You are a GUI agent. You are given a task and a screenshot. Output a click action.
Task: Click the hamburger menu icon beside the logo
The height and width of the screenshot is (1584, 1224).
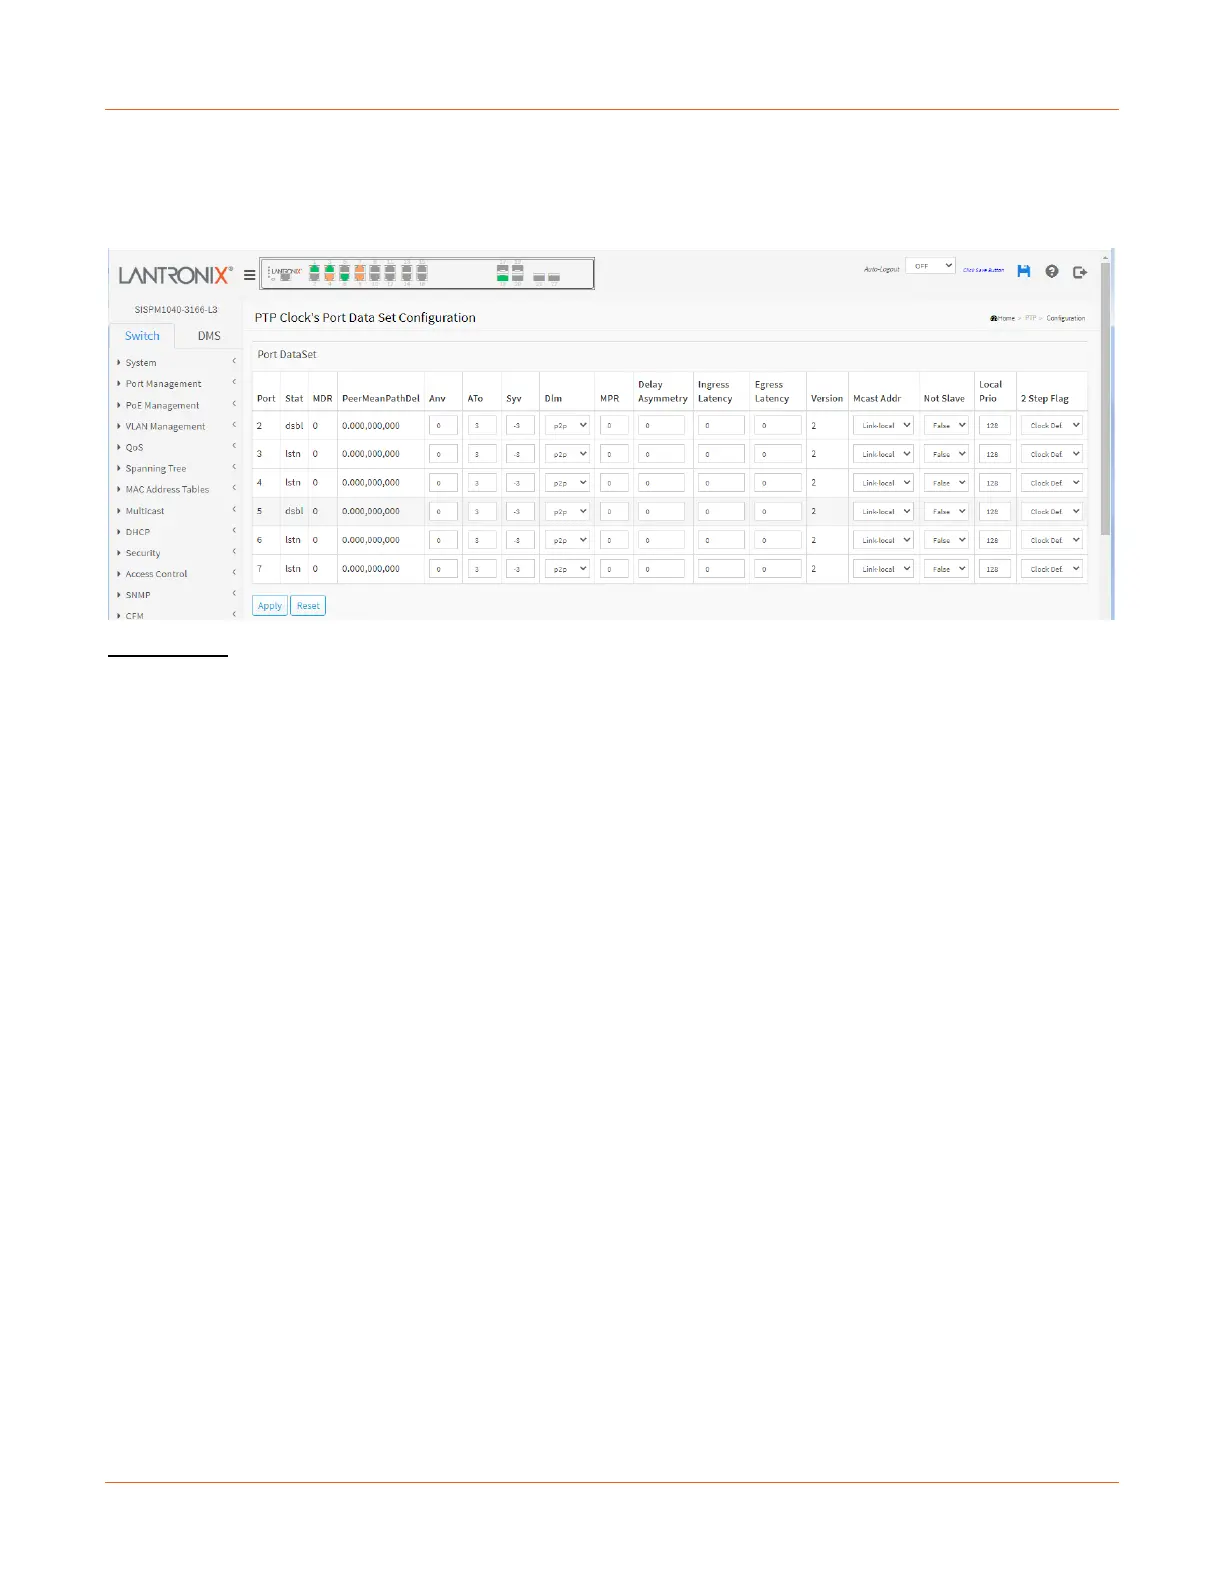tap(249, 275)
